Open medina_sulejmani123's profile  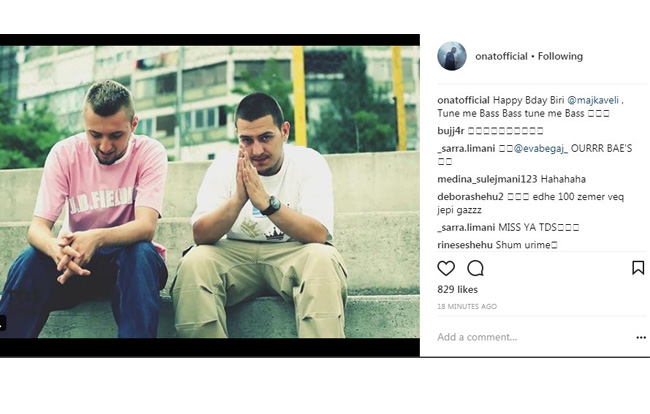coord(487,179)
